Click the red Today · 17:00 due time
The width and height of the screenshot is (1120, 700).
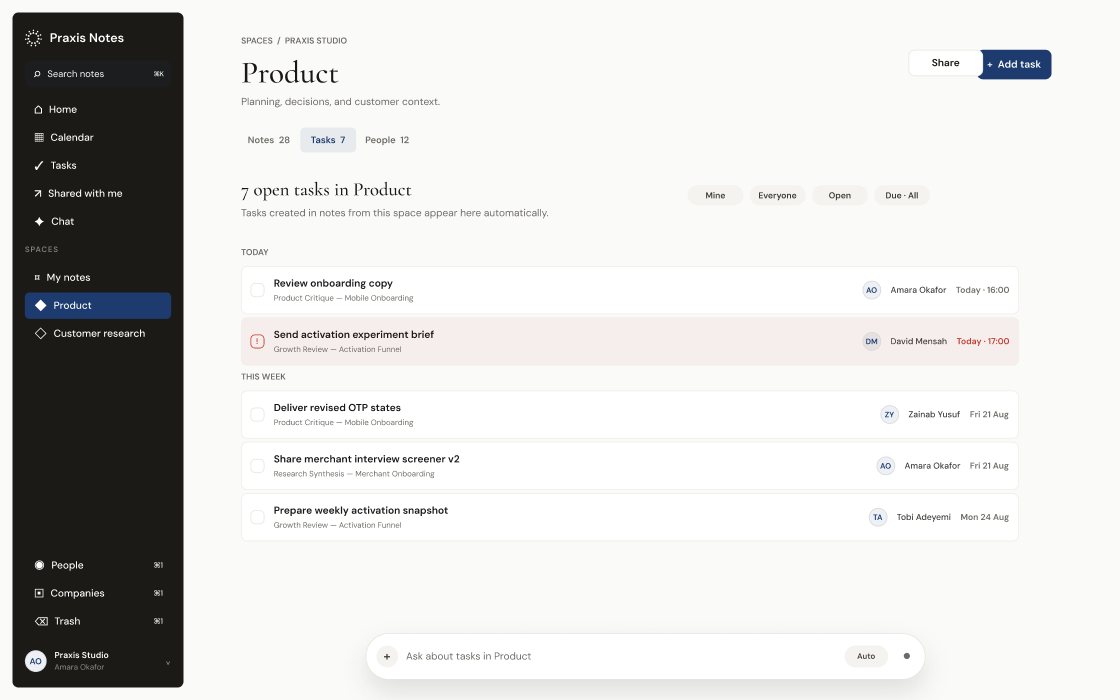pyautogui.click(x=983, y=341)
